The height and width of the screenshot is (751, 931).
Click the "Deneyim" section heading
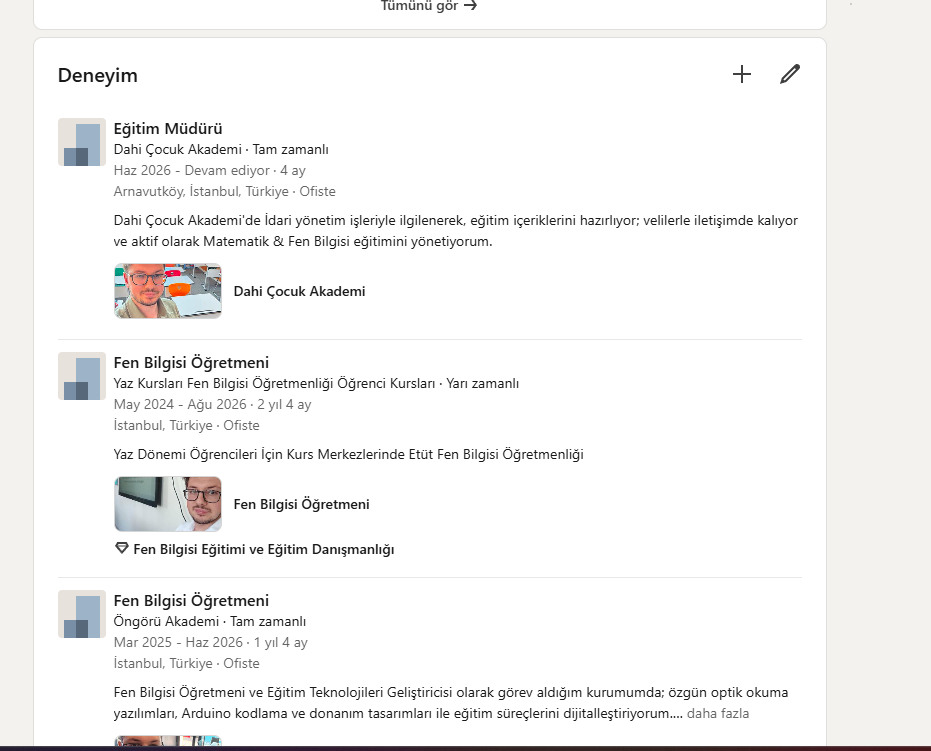click(98, 75)
